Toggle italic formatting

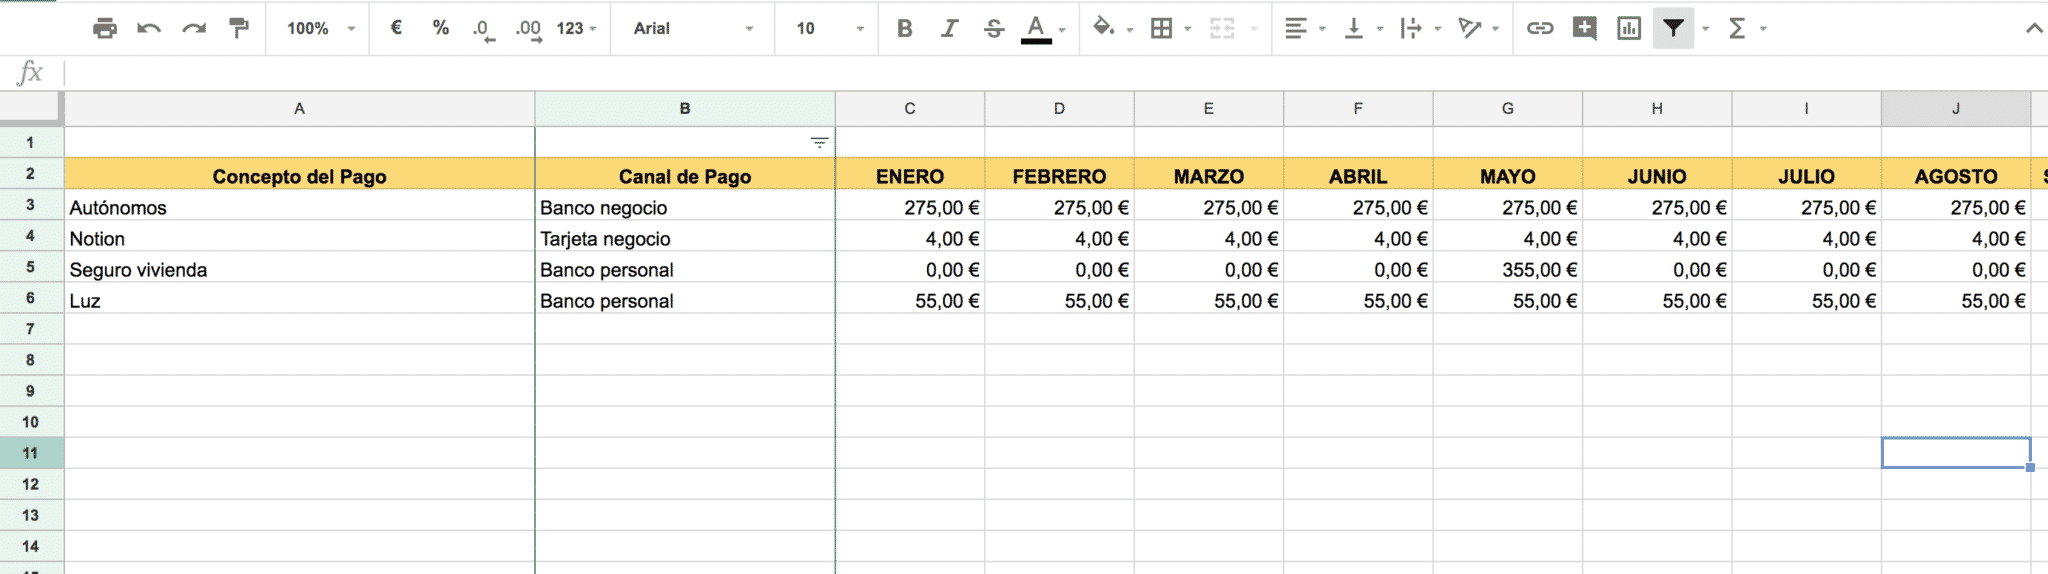tap(949, 28)
